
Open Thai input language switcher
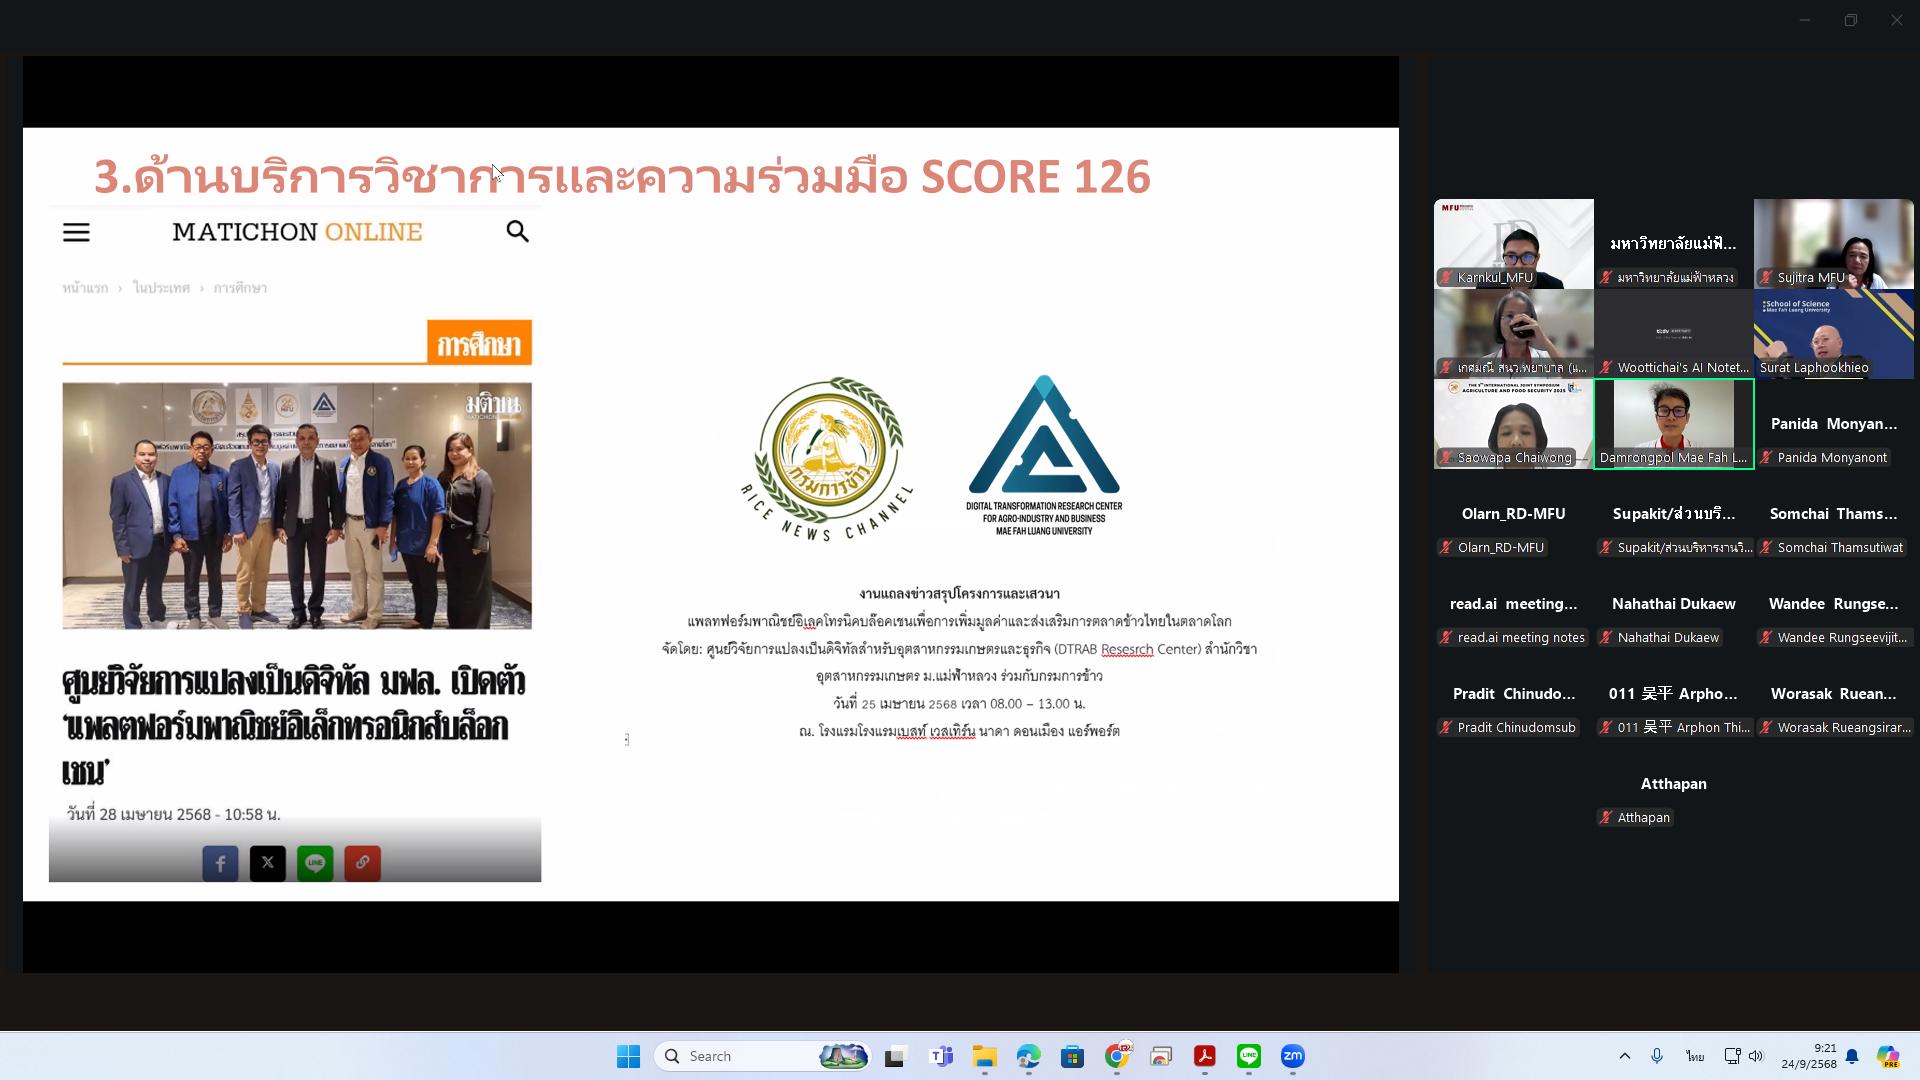pyautogui.click(x=1694, y=1056)
